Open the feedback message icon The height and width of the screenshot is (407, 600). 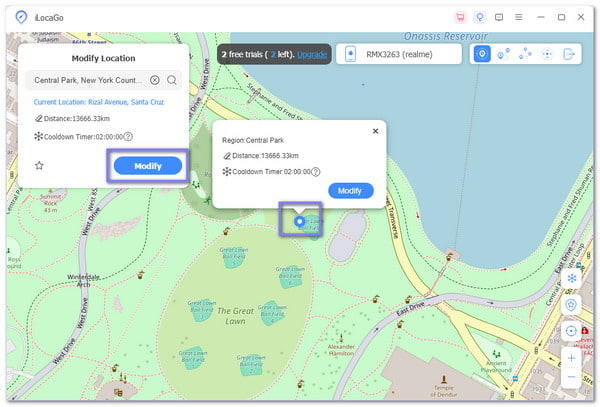[x=499, y=17]
